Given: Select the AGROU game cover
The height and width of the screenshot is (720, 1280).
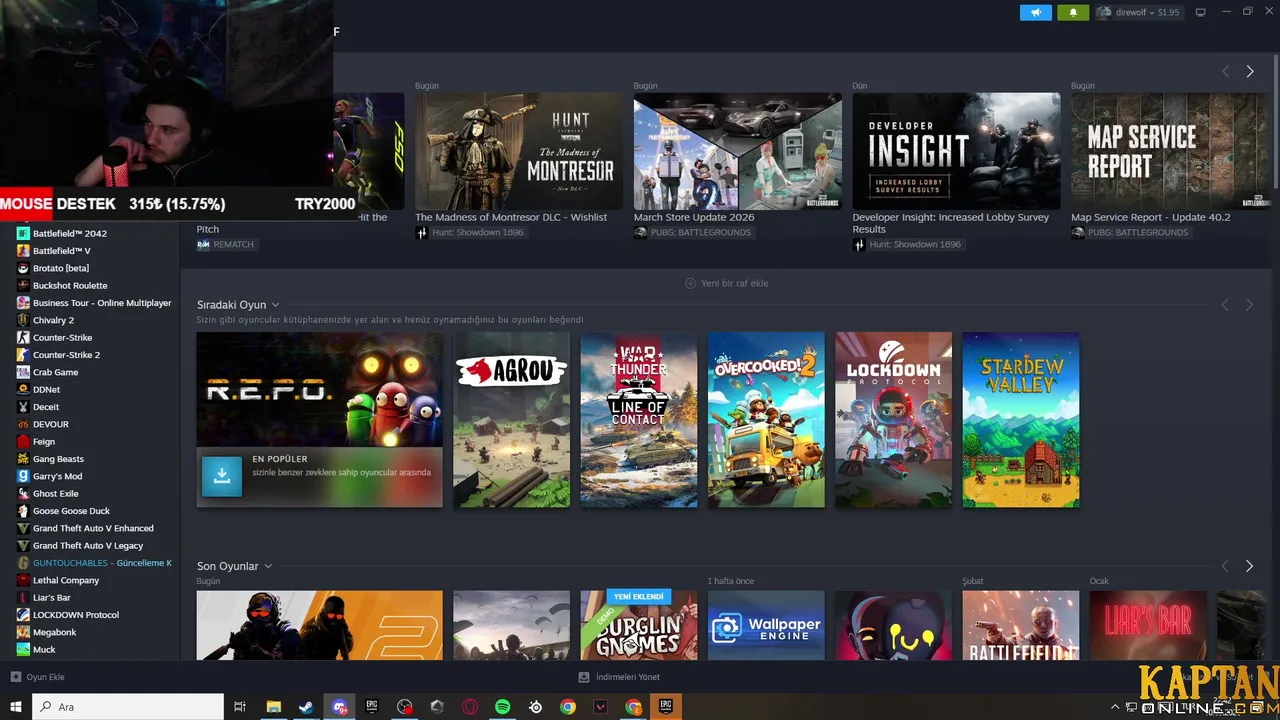Looking at the screenshot, I should point(511,420).
